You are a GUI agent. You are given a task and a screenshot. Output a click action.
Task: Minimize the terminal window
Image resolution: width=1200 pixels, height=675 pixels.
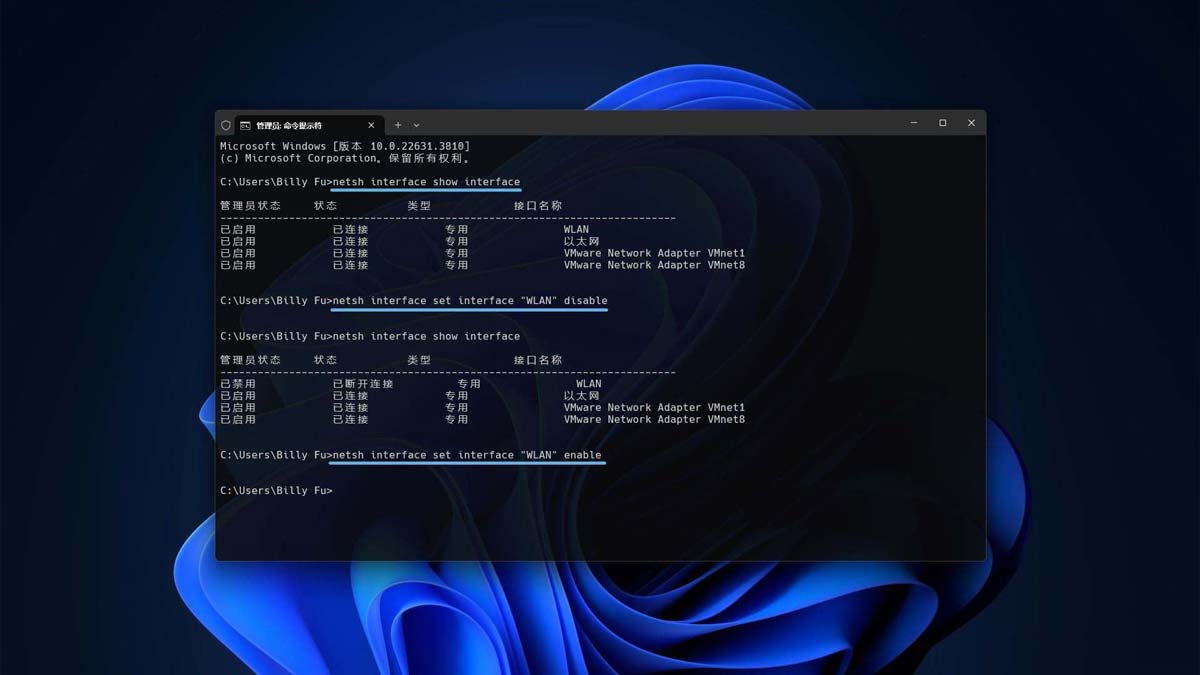(x=912, y=122)
